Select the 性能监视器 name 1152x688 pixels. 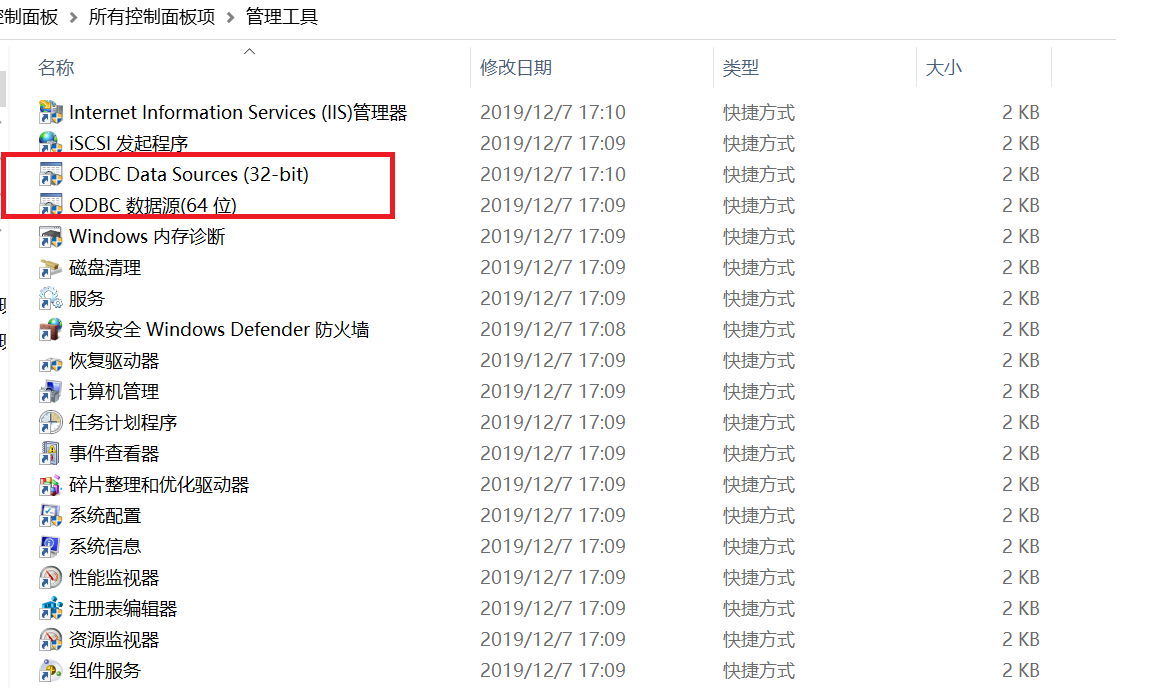click(114, 578)
